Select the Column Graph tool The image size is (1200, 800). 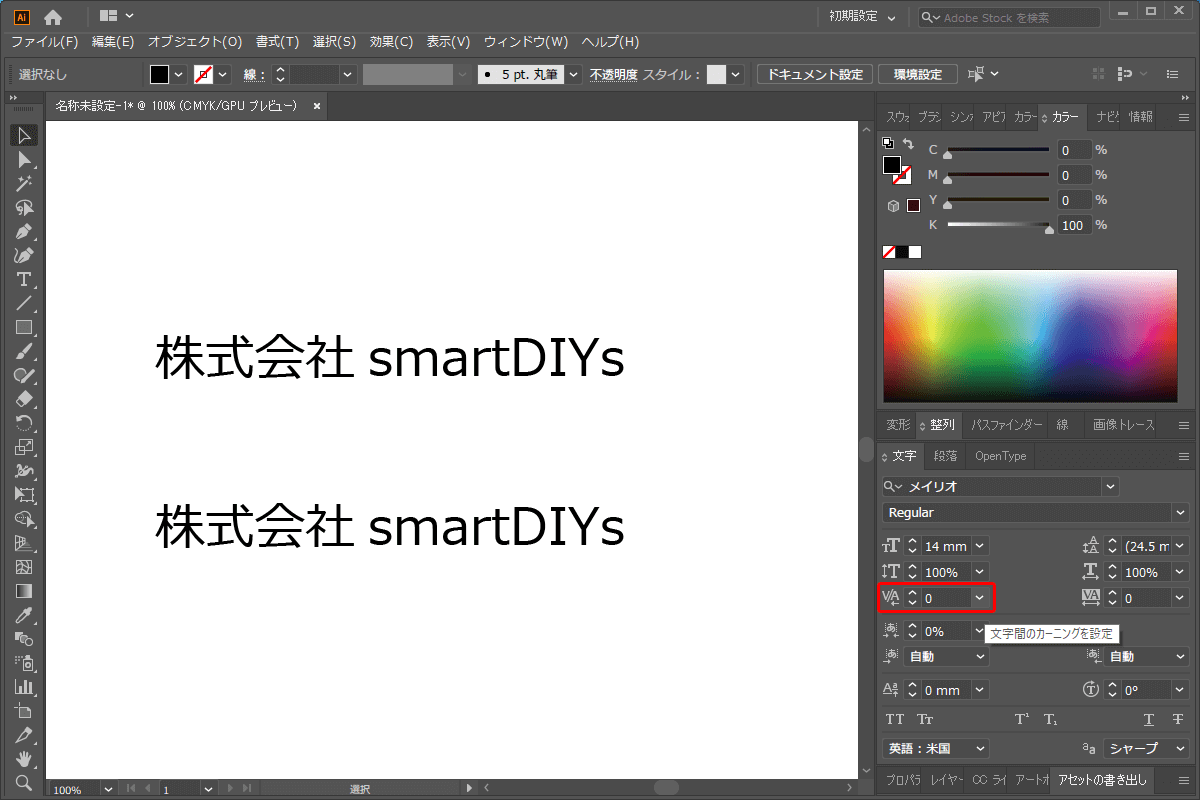tap(25, 687)
